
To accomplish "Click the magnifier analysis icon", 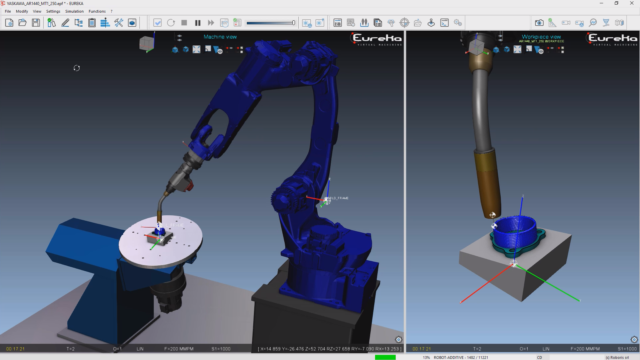I will tap(593, 23).
